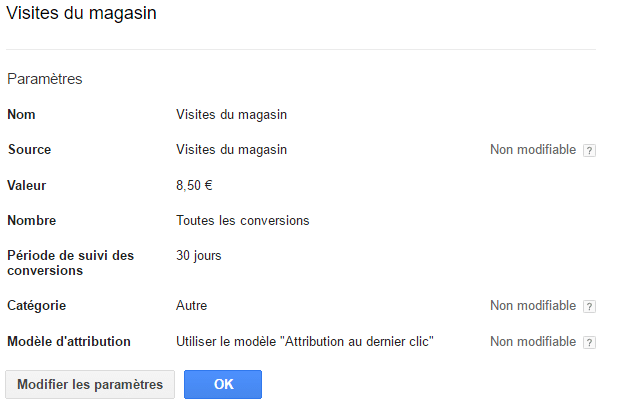
Task: Select the Paramètres section heading
Action: coord(45,79)
